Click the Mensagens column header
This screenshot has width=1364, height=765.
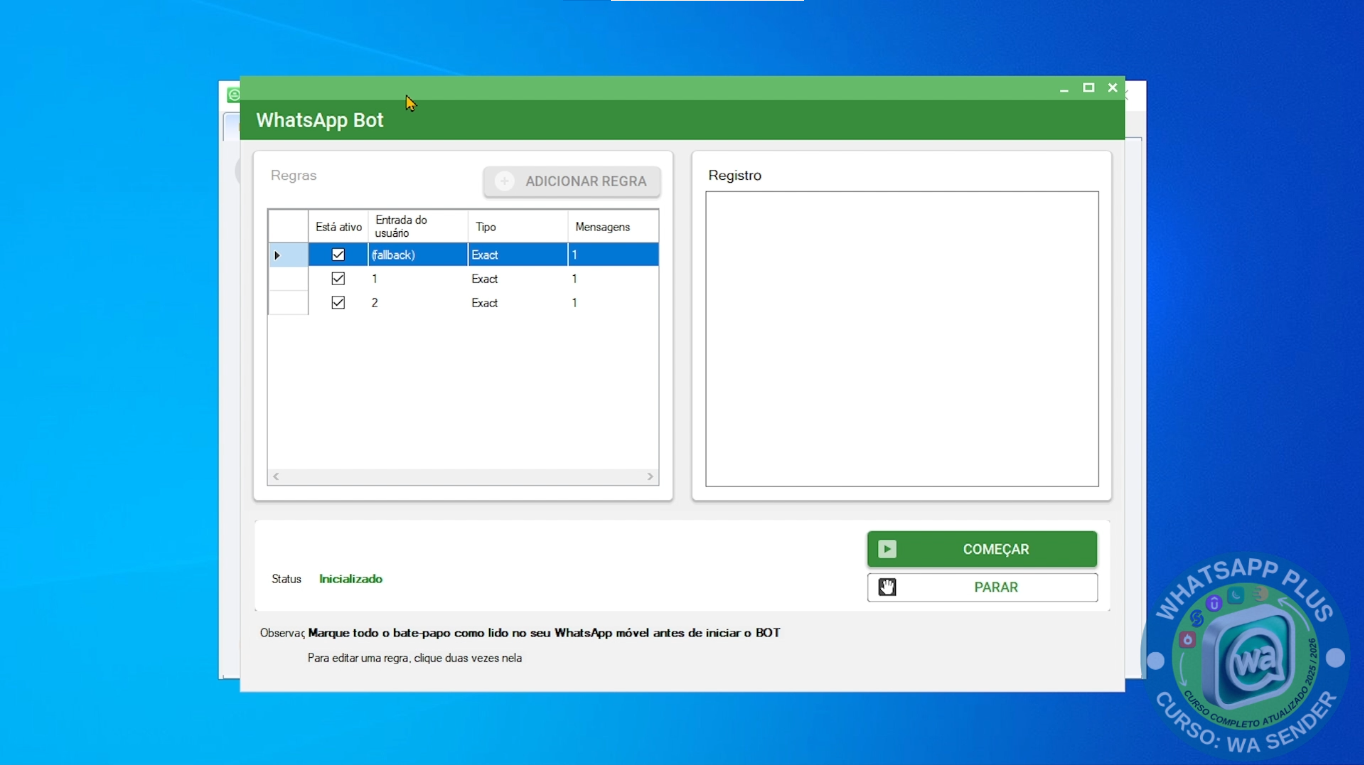(613, 227)
